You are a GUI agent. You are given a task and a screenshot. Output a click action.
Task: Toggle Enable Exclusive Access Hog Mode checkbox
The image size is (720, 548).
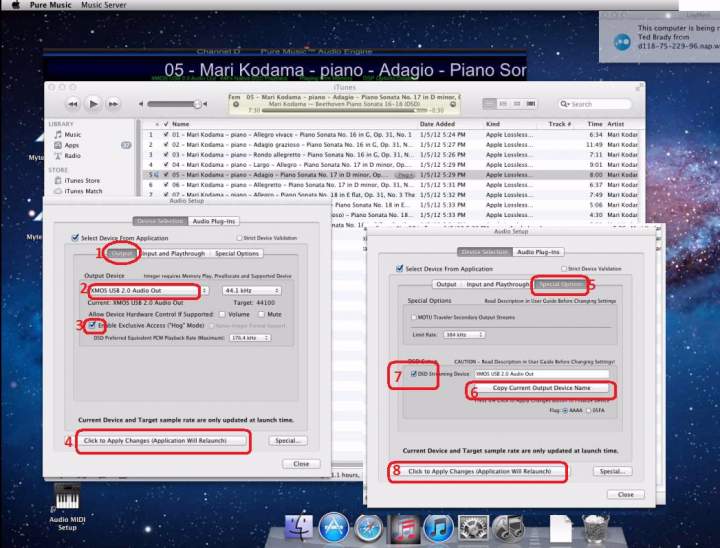pos(92,325)
